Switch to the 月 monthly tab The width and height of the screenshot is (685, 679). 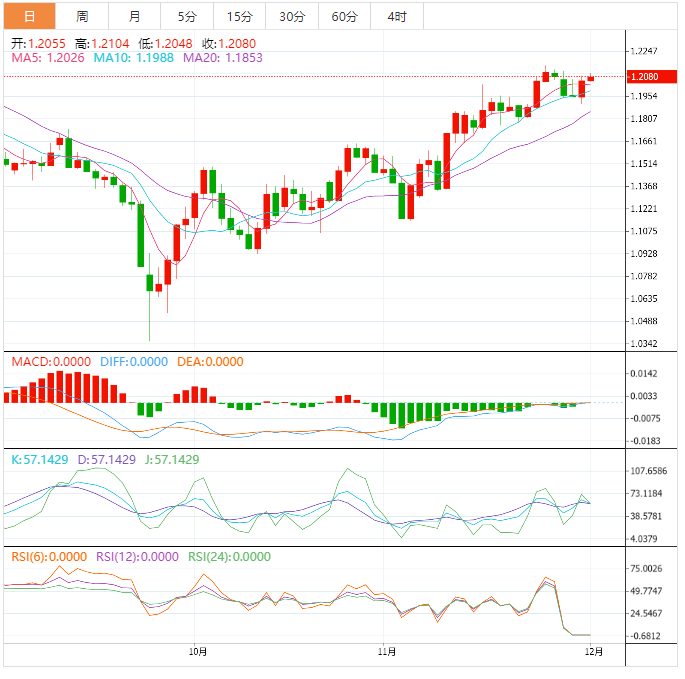tap(135, 16)
